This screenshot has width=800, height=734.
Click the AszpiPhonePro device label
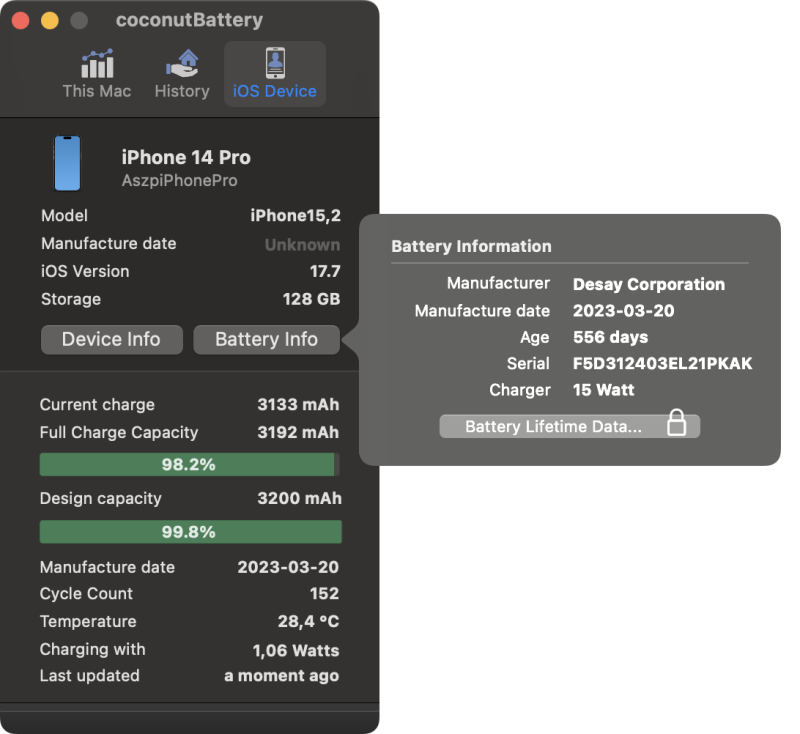(x=179, y=181)
